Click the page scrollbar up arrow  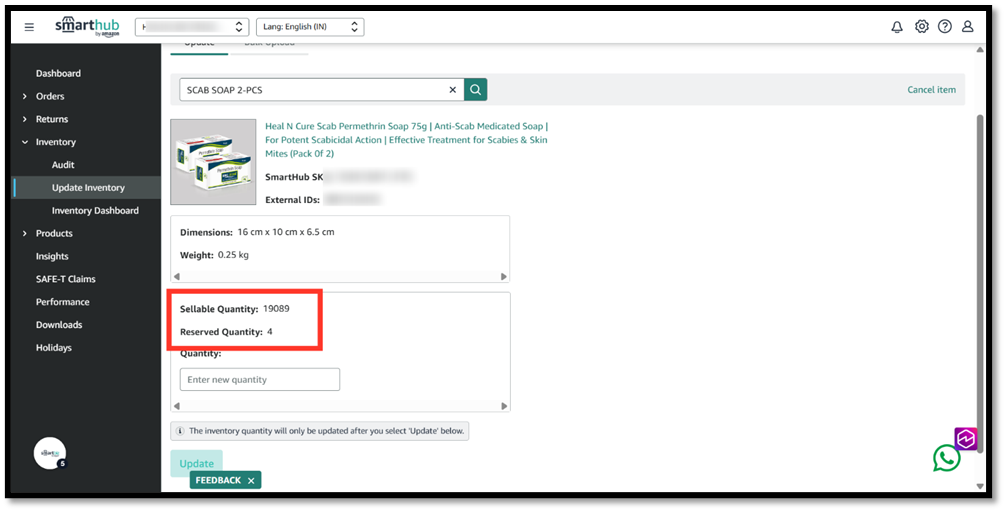point(979,50)
